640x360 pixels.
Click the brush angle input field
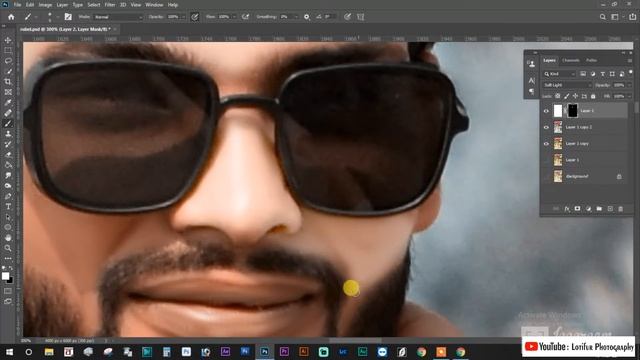tap(330, 17)
